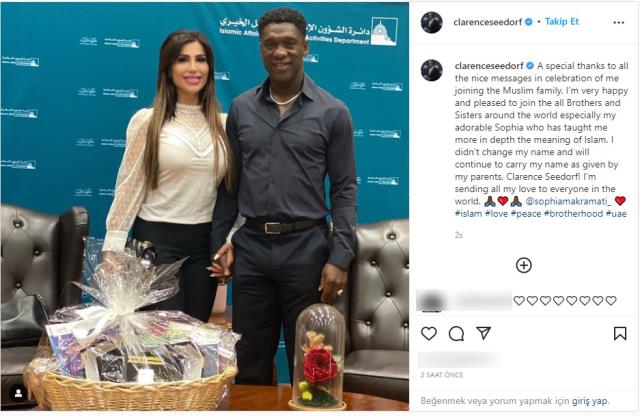The width and height of the screenshot is (640, 417).
Task: Open clarenceseedorf profile avatar in header
Action: point(432,22)
